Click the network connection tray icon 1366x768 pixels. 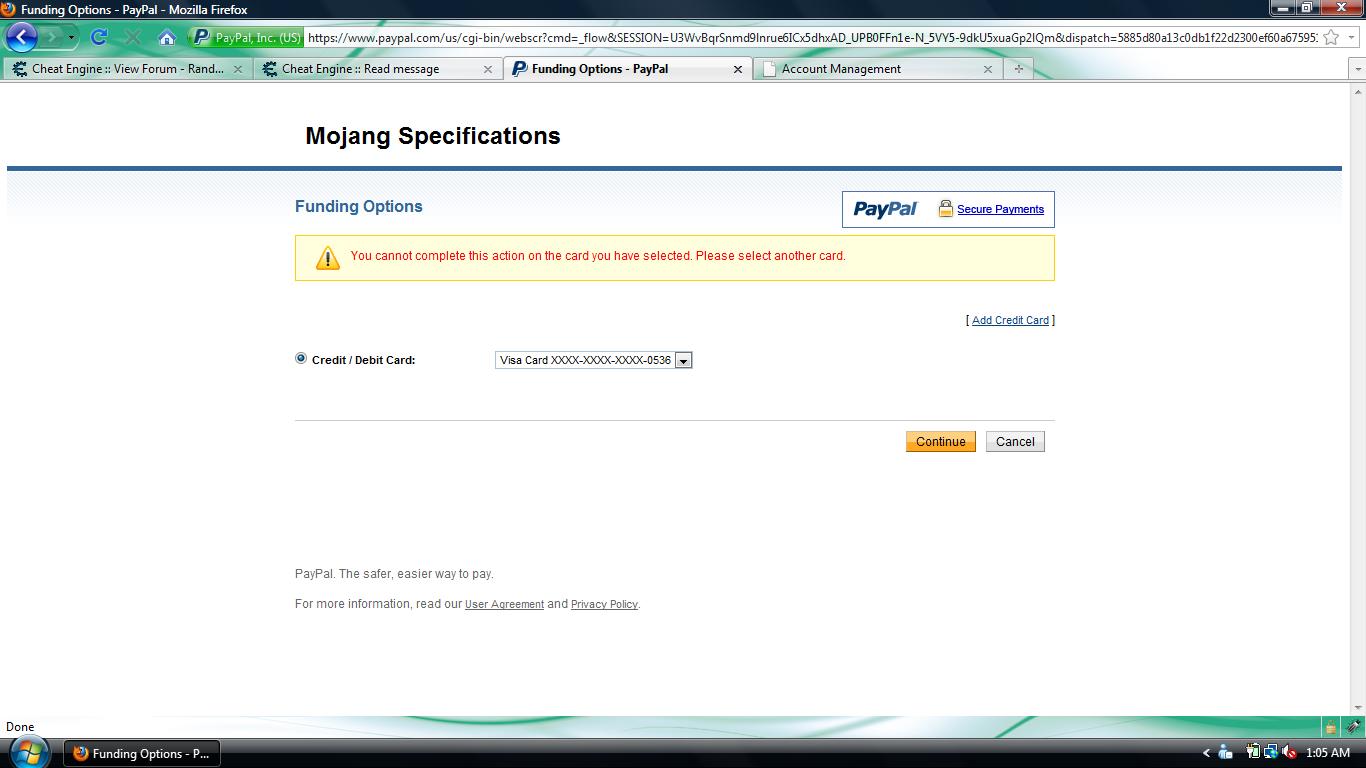point(1271,752)
